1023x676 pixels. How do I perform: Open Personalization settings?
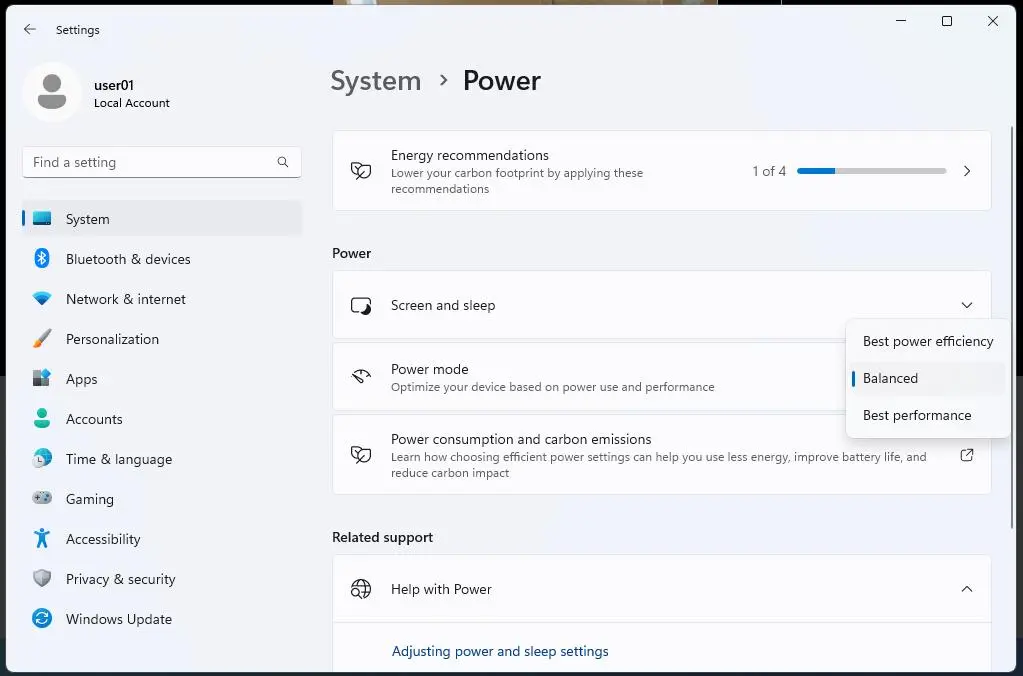tap(162, 339)
